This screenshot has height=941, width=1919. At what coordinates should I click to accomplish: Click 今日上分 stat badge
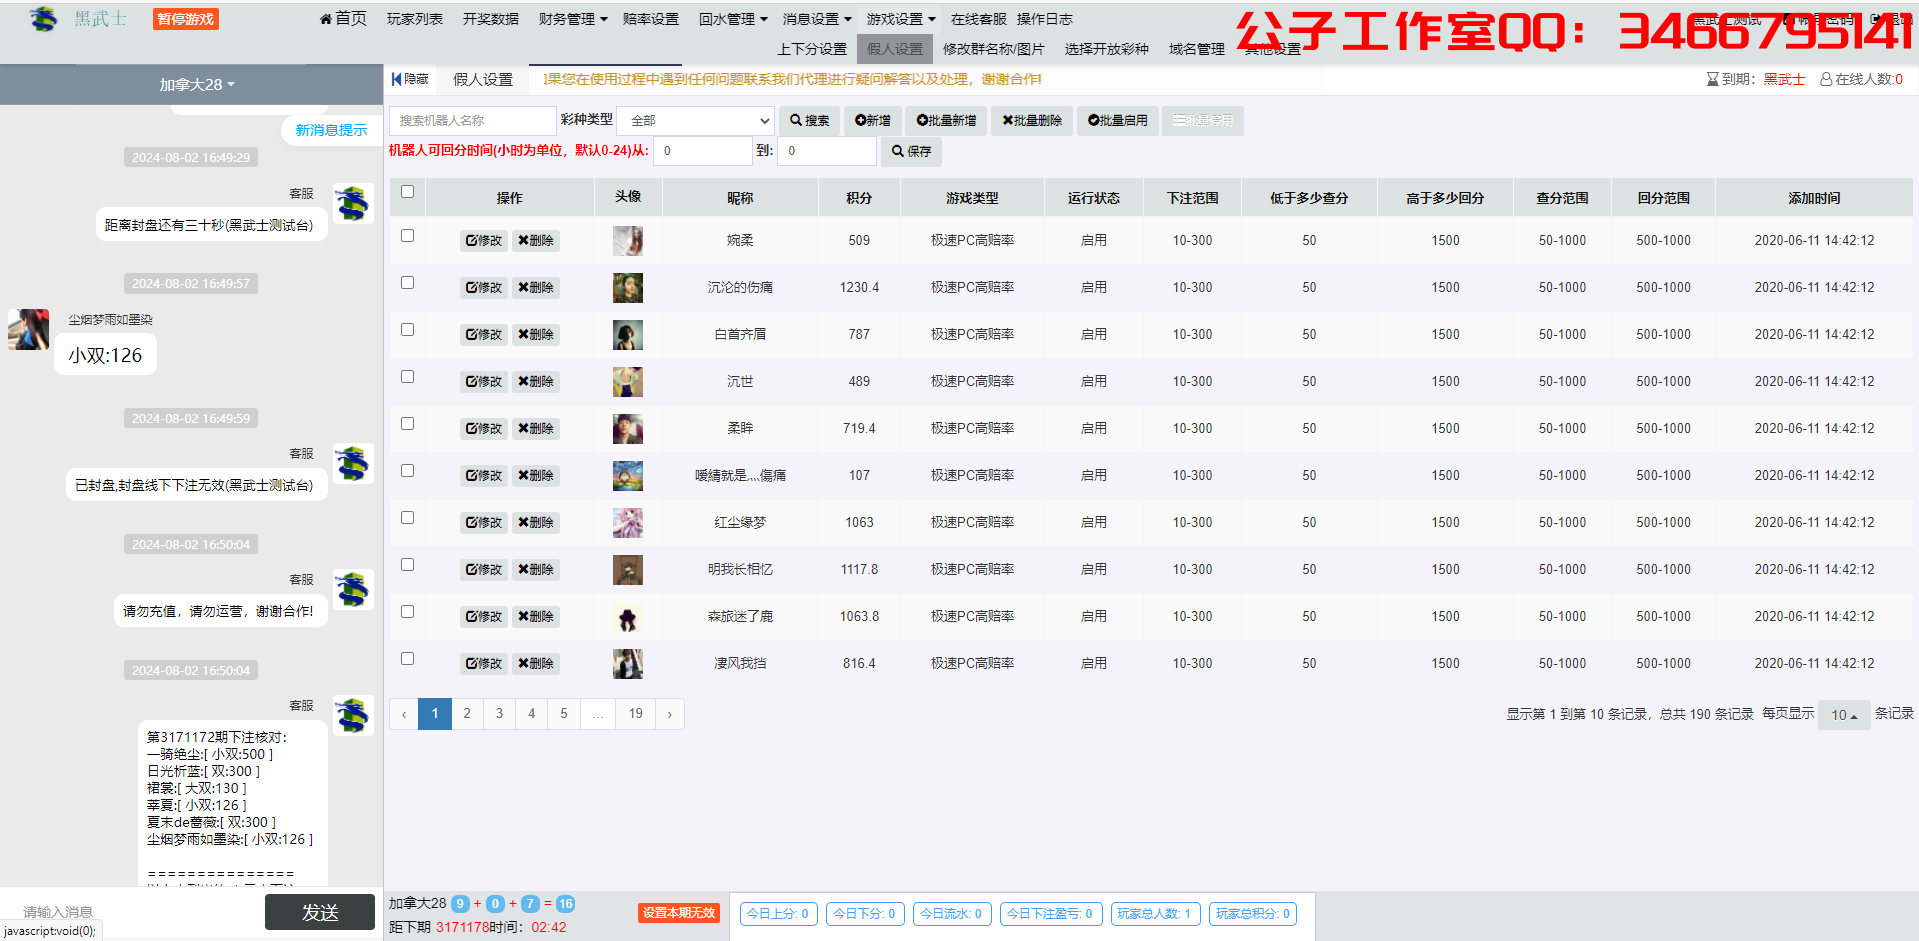click(778, 914)
